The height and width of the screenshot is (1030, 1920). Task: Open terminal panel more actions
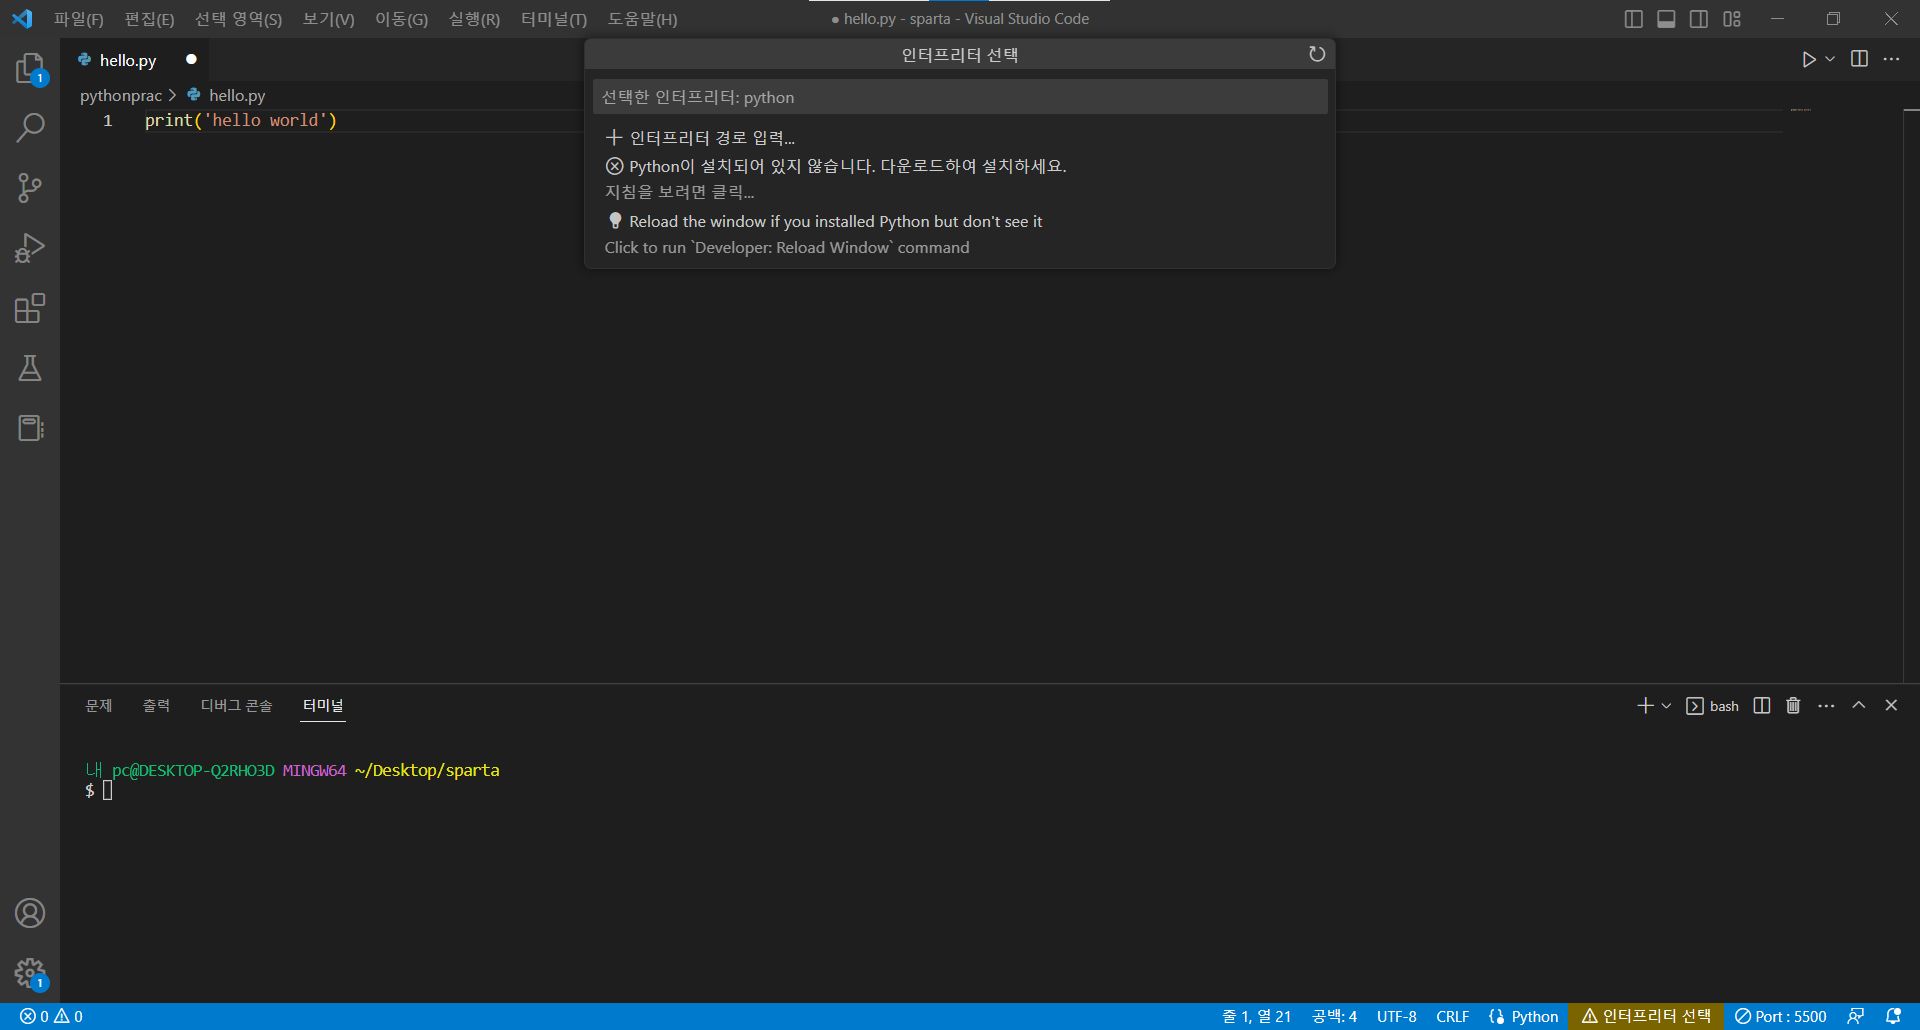click(x=1826, y=706)
